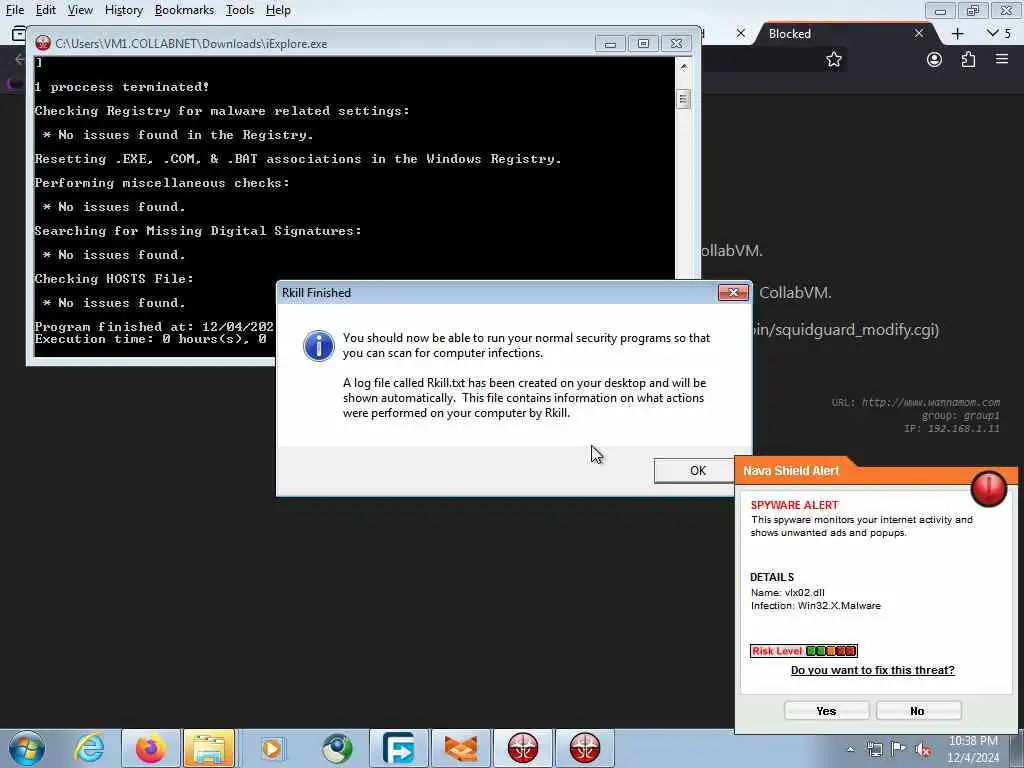Open Windows Explorer folder on the taskbar

pos(208,748)
